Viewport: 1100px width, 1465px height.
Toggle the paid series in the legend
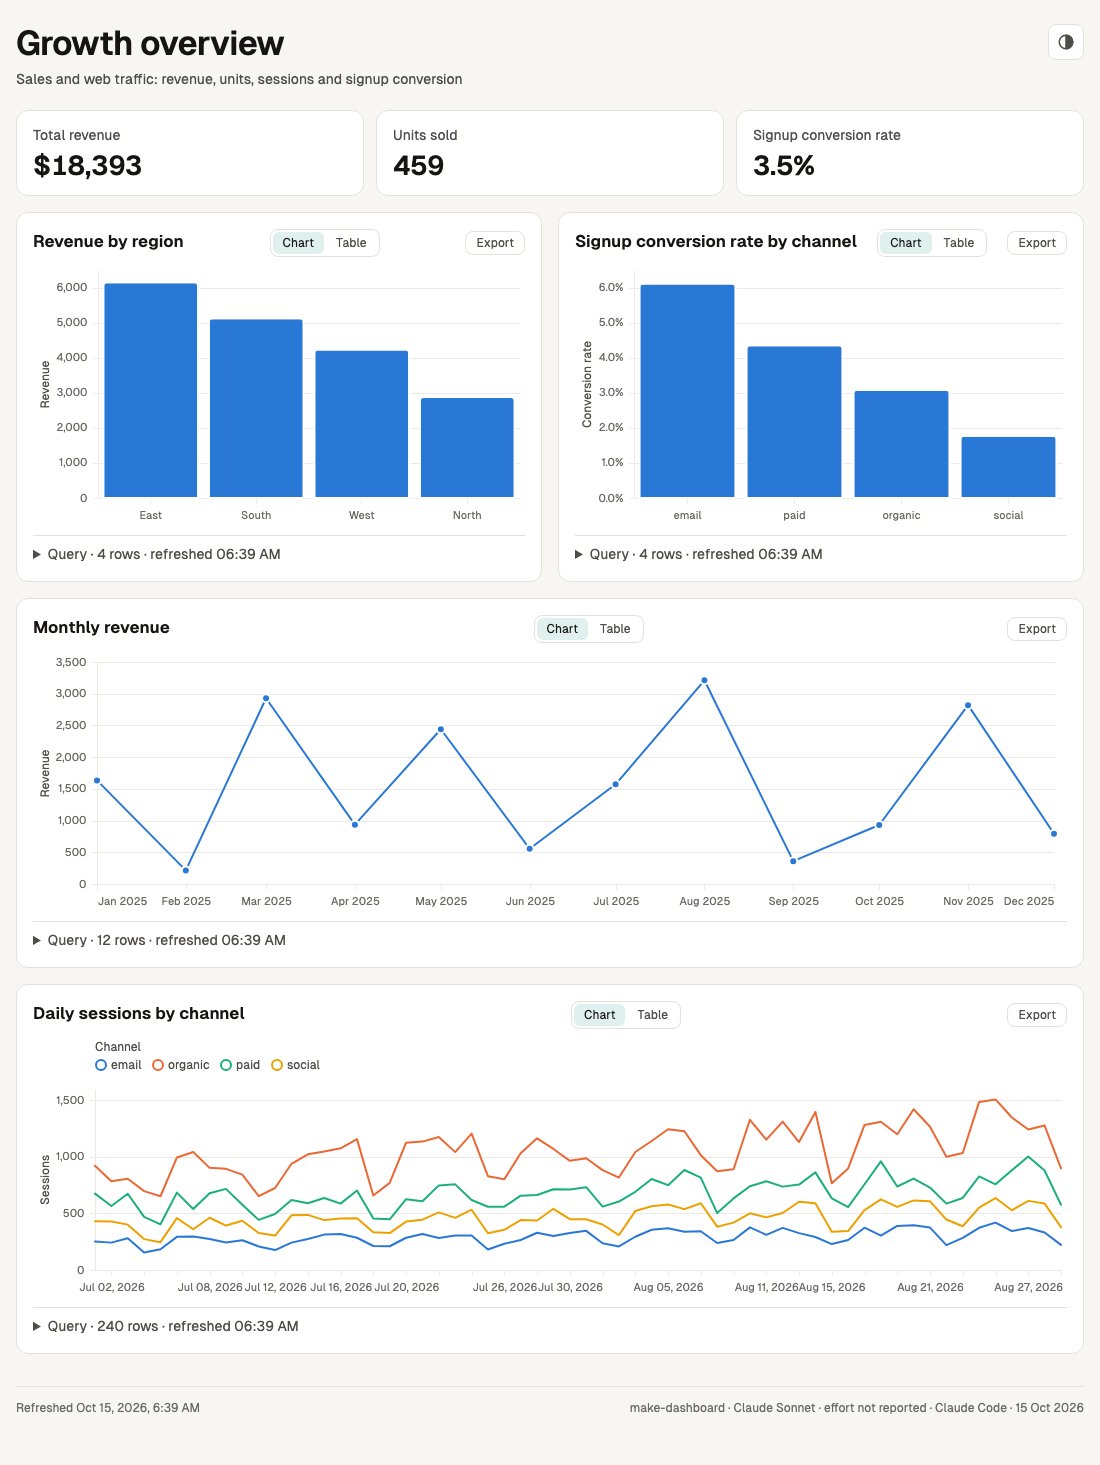click(x=240, y=1065)
